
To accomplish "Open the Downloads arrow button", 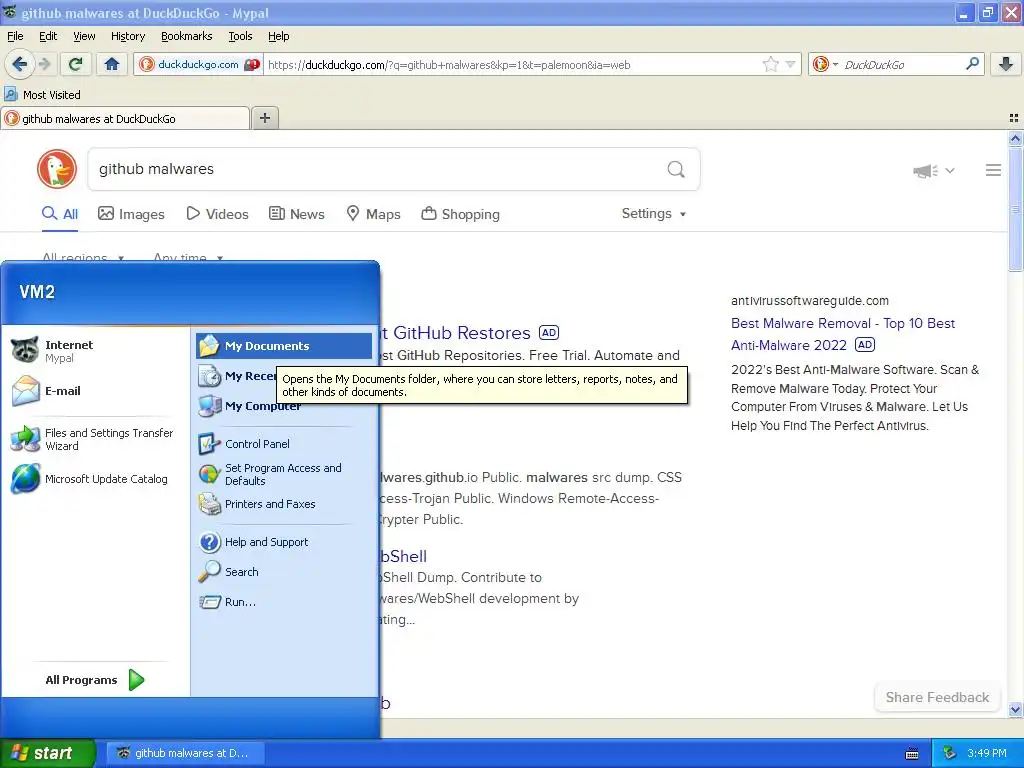I will click(1006, 64).
